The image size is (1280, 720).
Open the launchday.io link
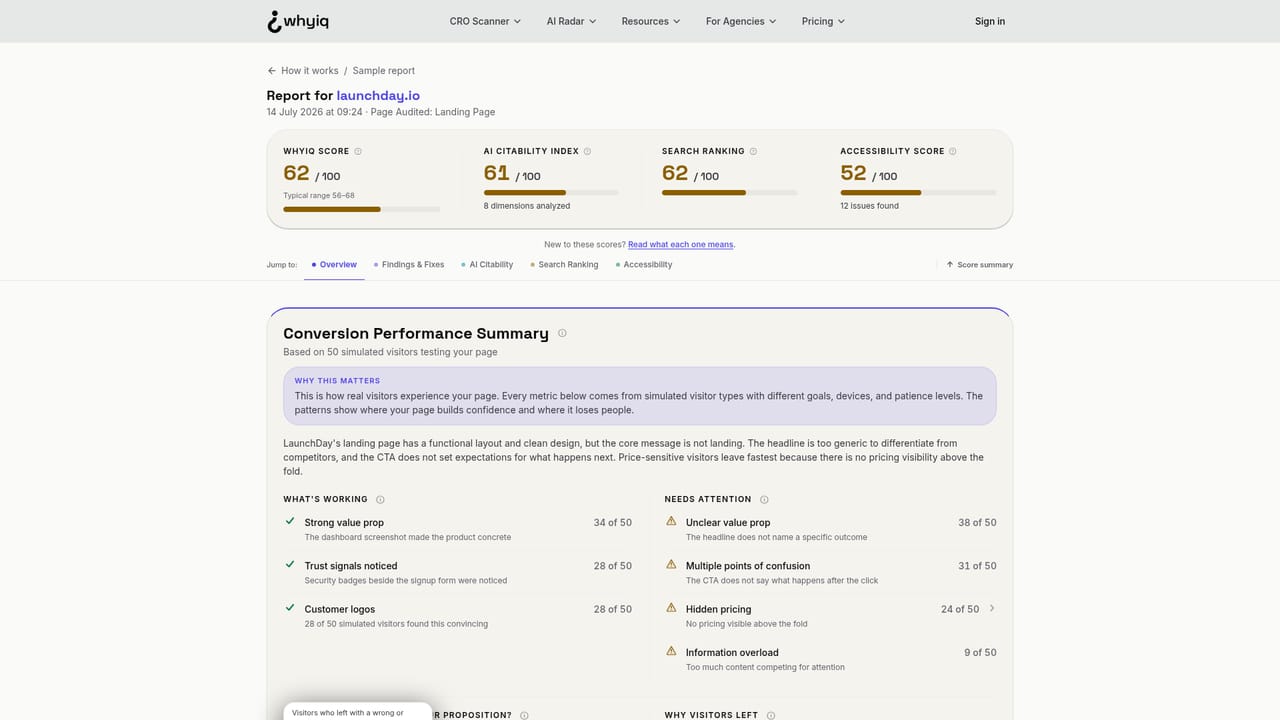click(378, 95)
